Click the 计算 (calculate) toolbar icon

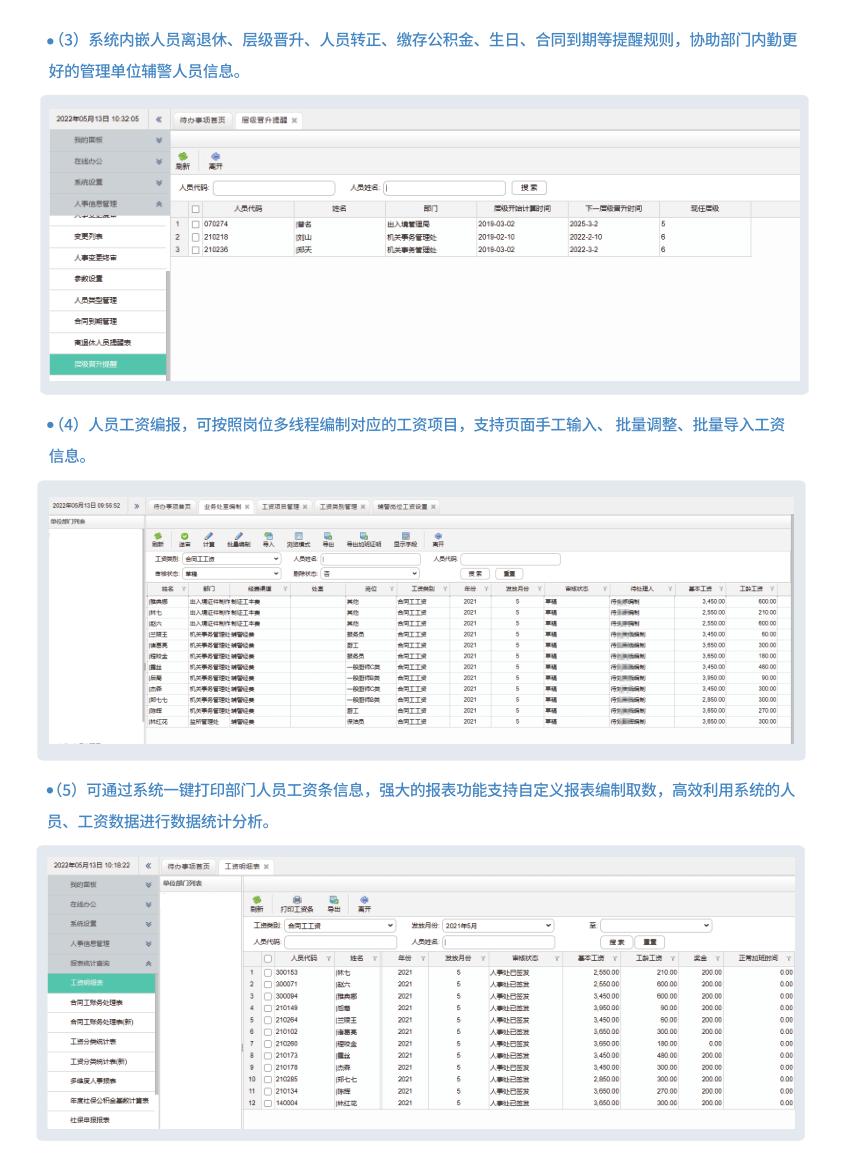point(209,539)
